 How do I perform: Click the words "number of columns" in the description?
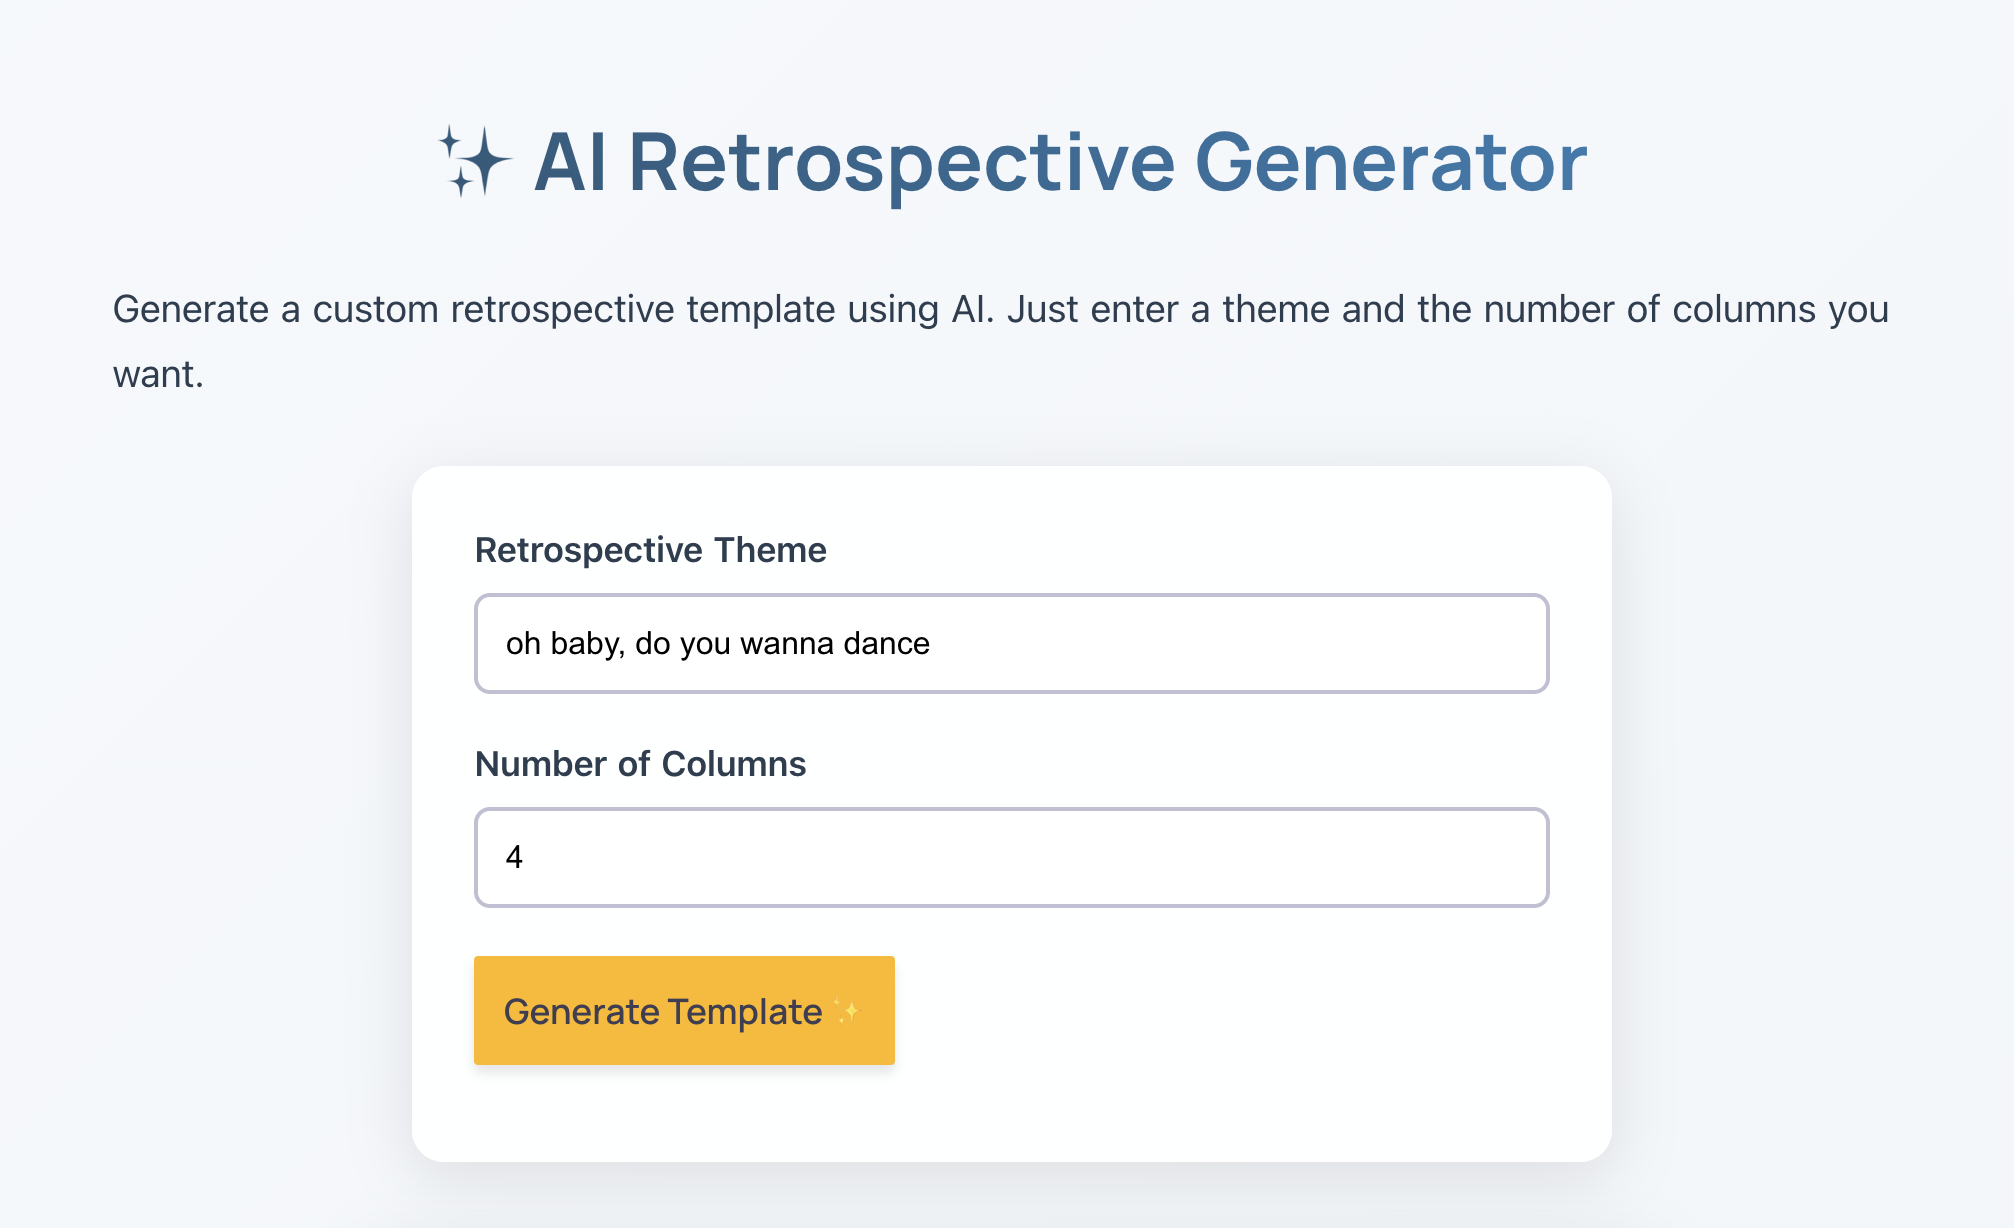pyautogui.click(x=1650, y=309)
